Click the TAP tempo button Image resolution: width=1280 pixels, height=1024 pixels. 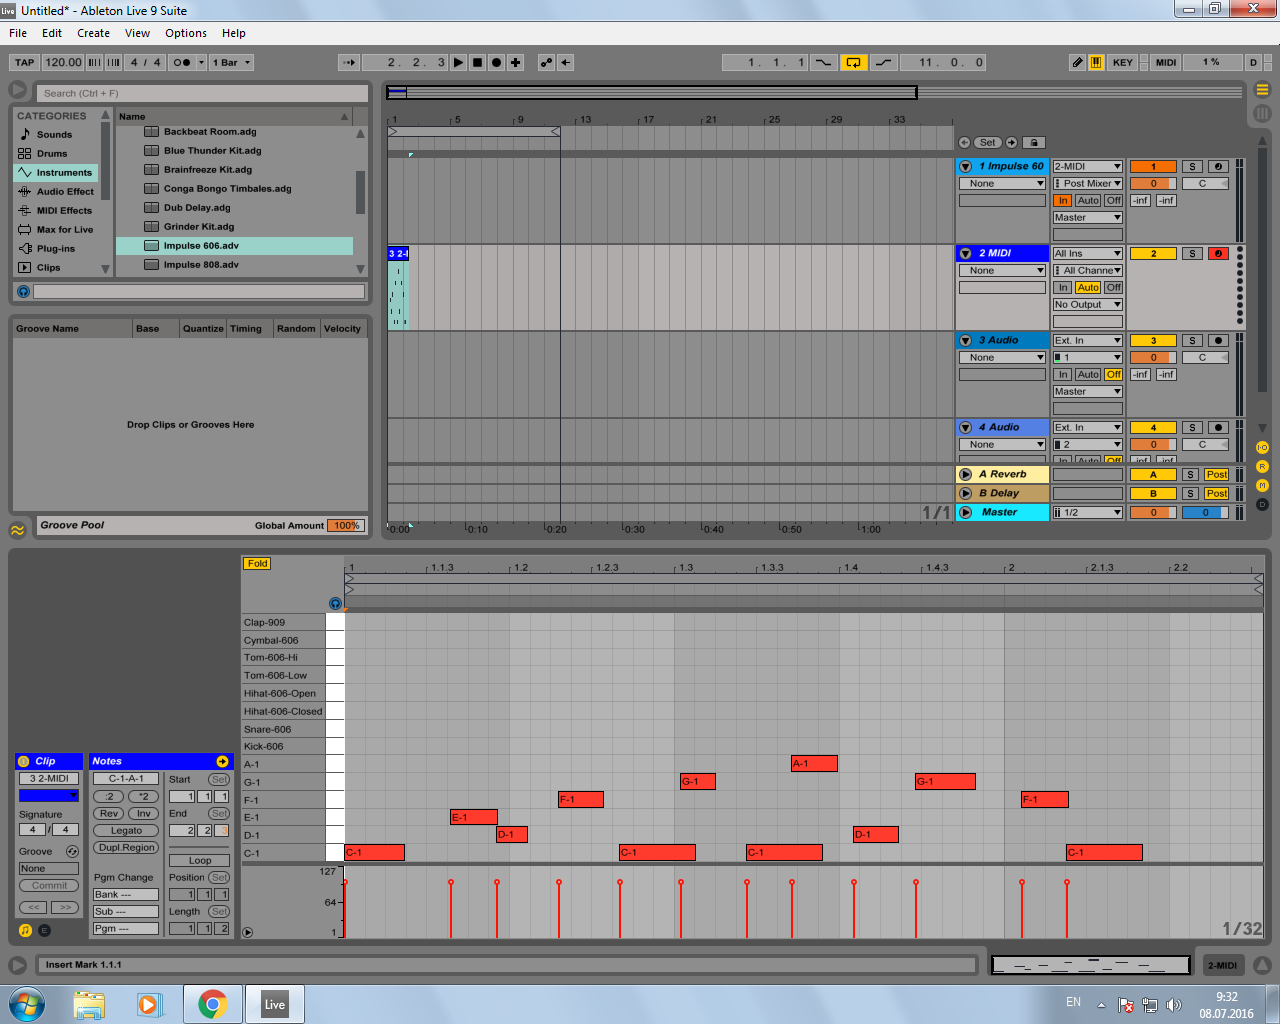tap(25, 62)
